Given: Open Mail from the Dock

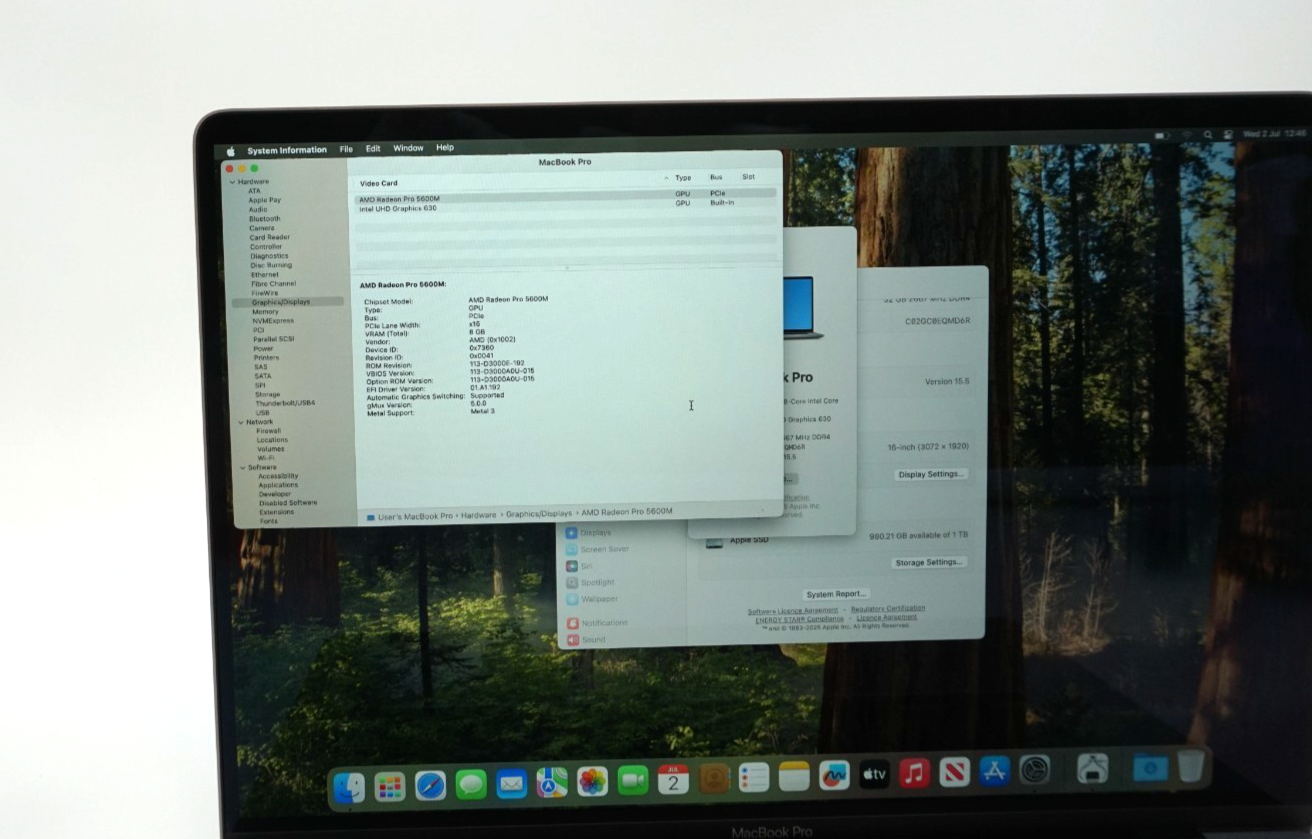Looking at the screenshot, I should (512, 784).
